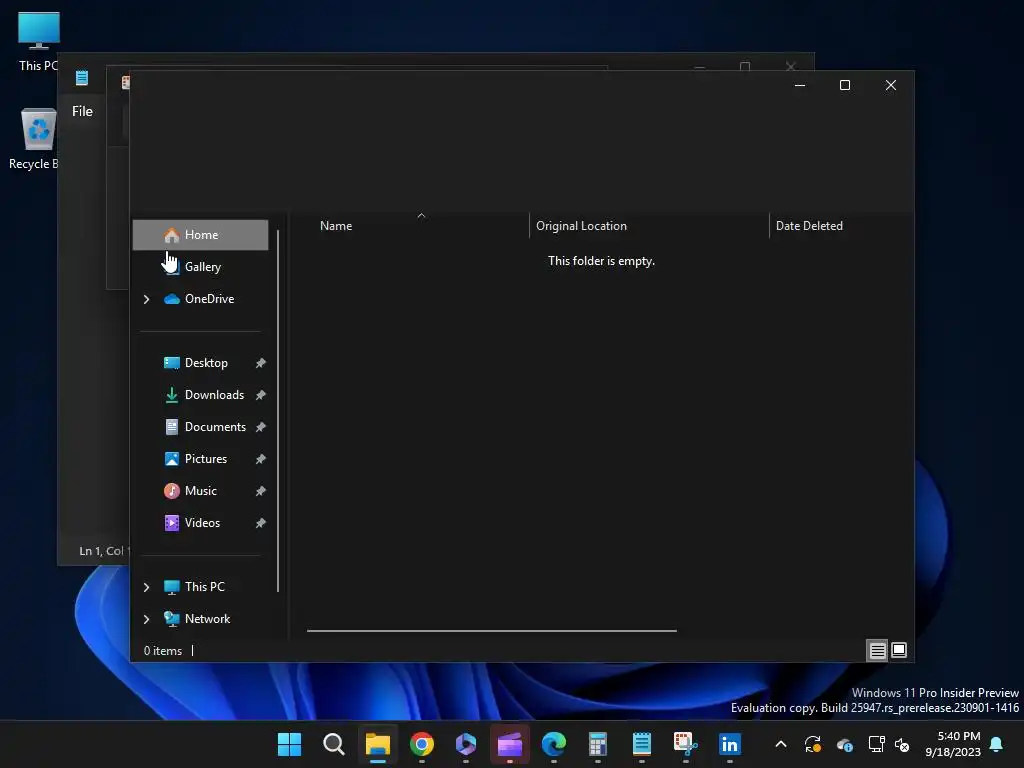This screenshot has height=768, width=1024.
Task: Click the muted volume tray icon
Action: 902,744
